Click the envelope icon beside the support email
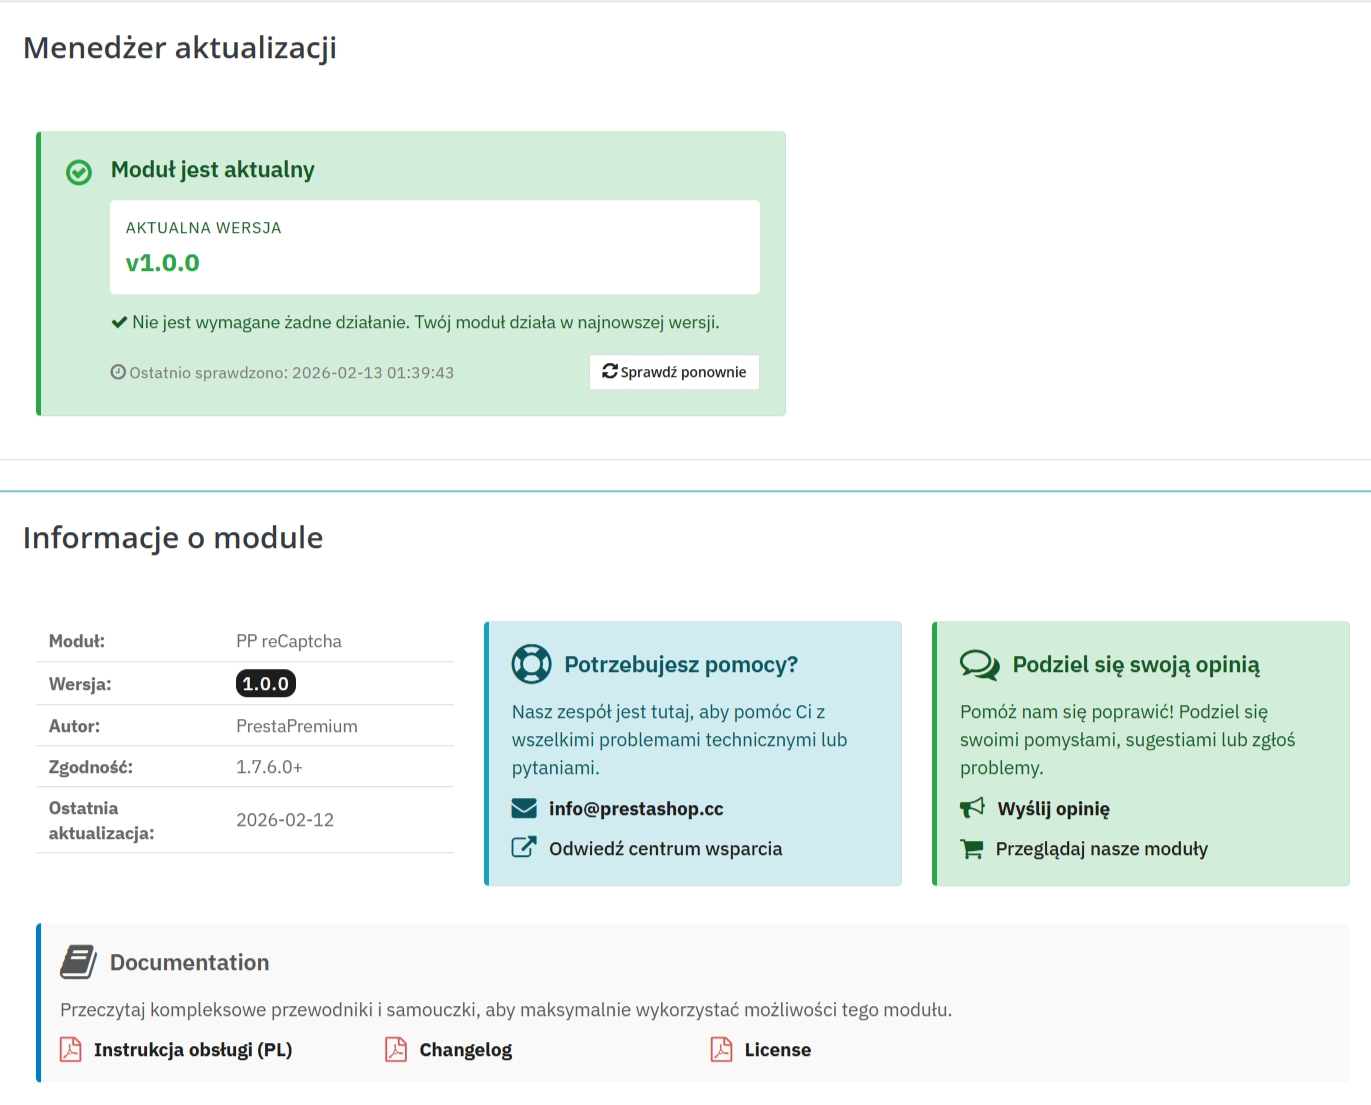This screenshot has width=1371, height=1105. [524, 808]
